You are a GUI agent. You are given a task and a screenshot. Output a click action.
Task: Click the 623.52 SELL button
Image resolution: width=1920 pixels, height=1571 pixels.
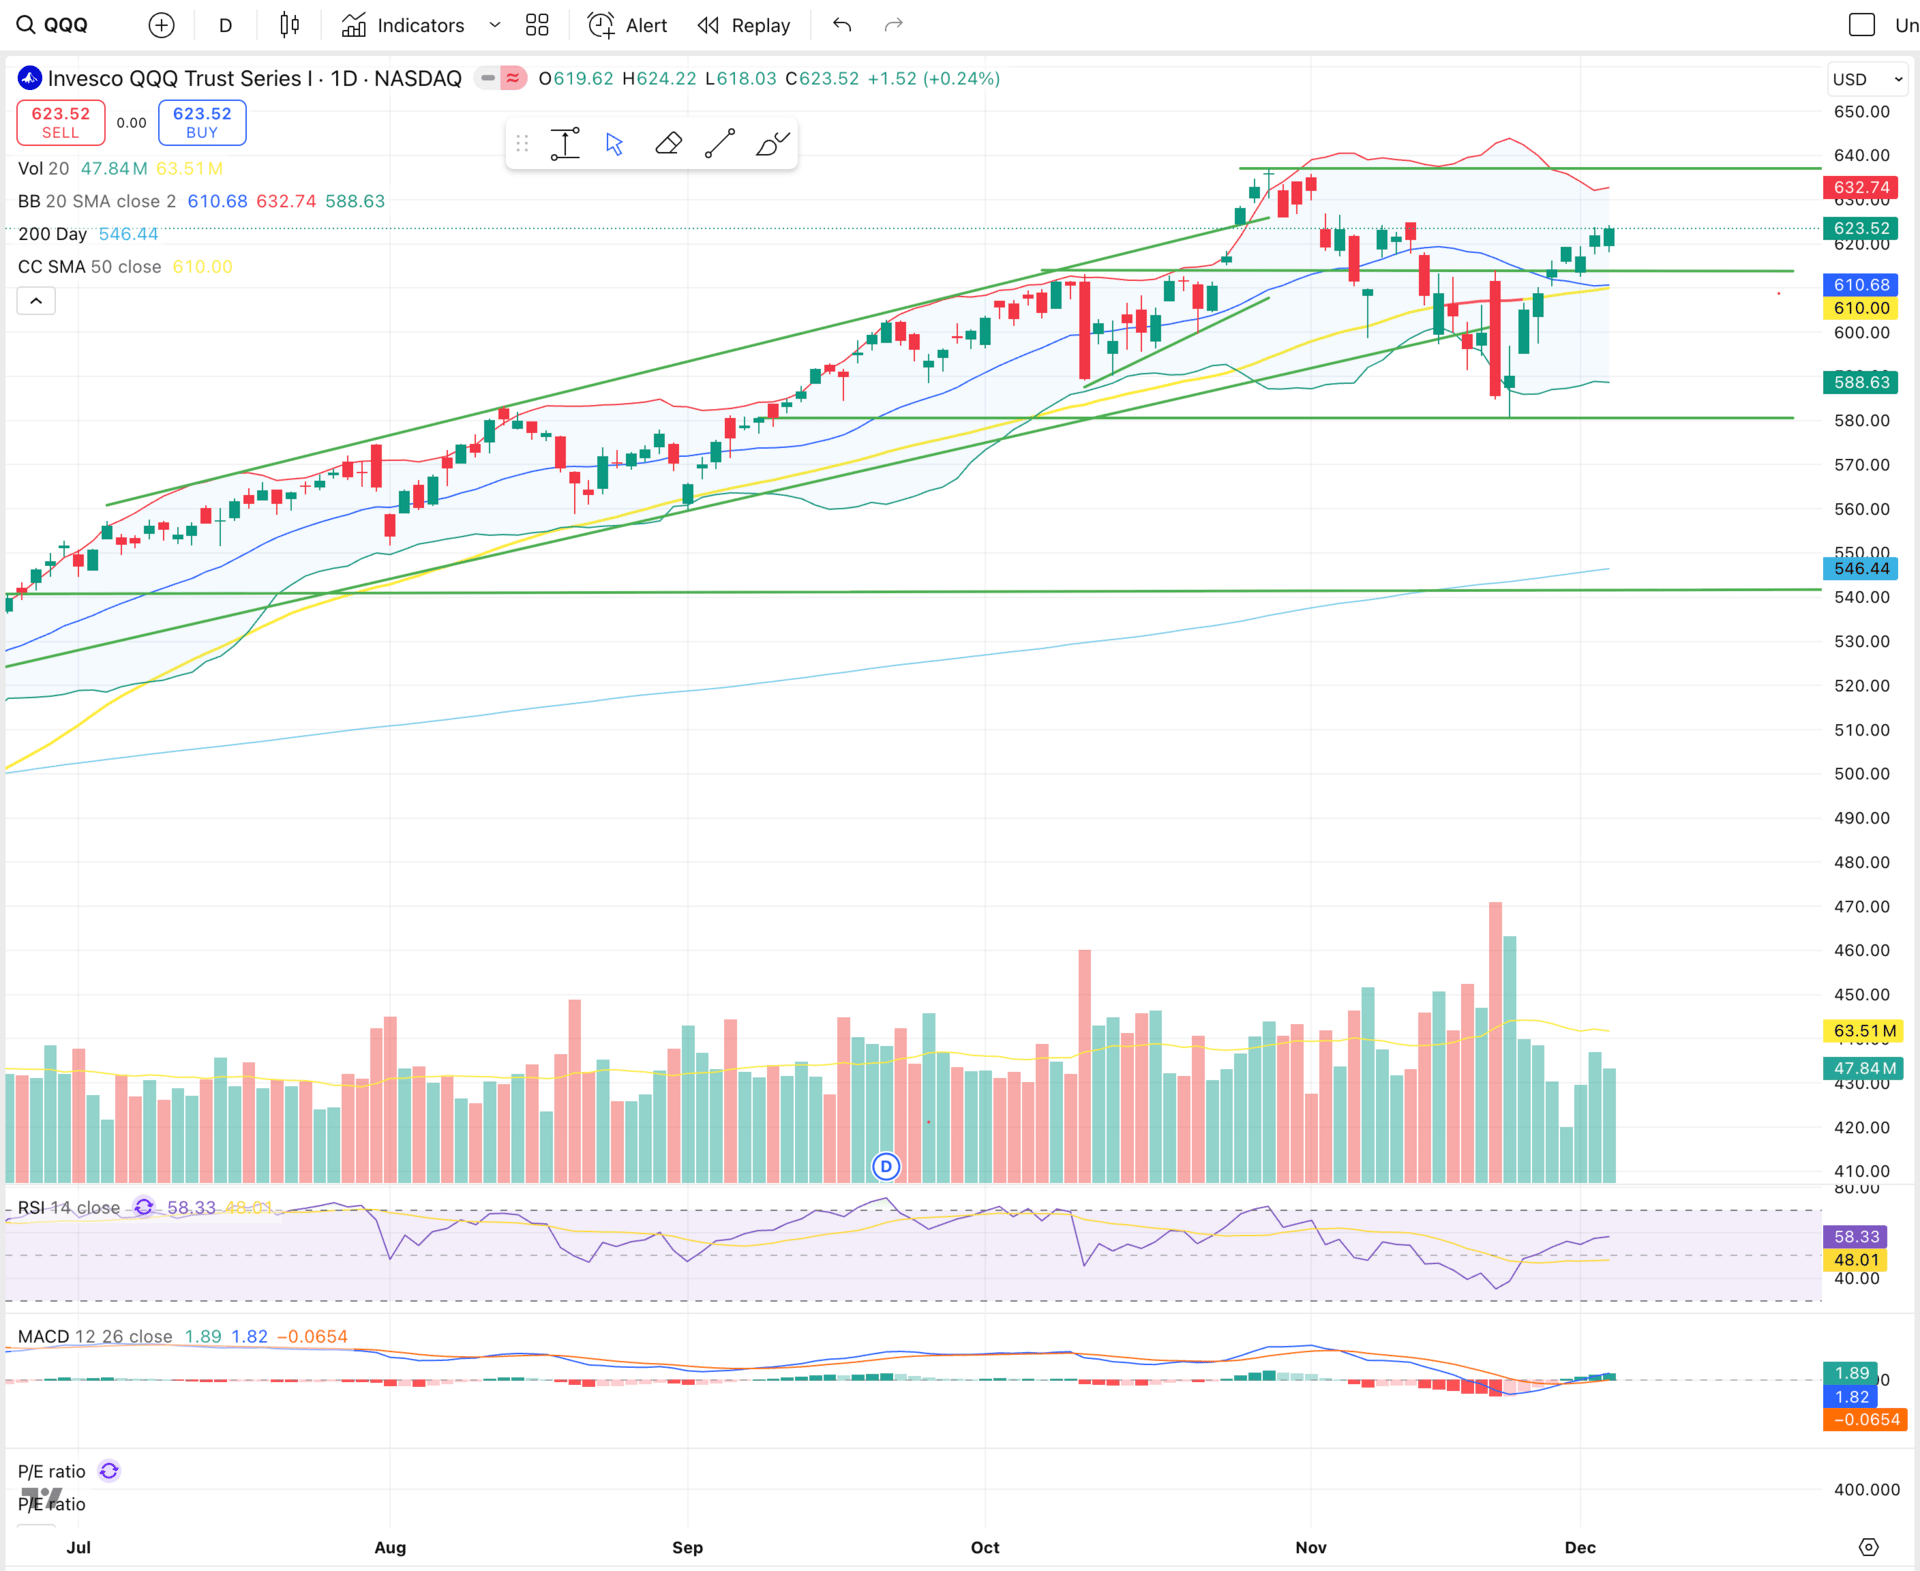[x=60, y=122]
